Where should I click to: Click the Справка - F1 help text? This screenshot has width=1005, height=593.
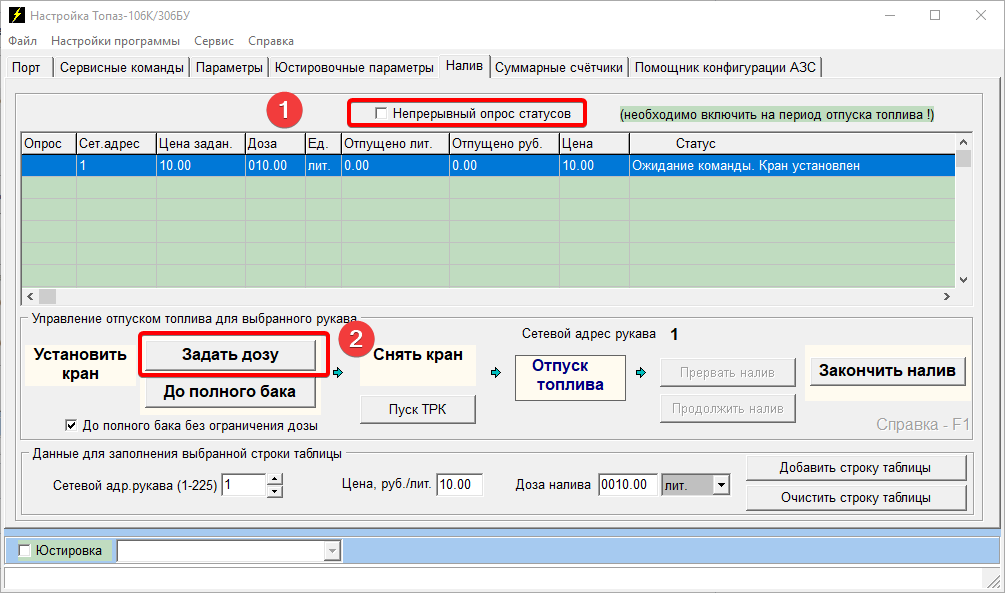[922, 424]
